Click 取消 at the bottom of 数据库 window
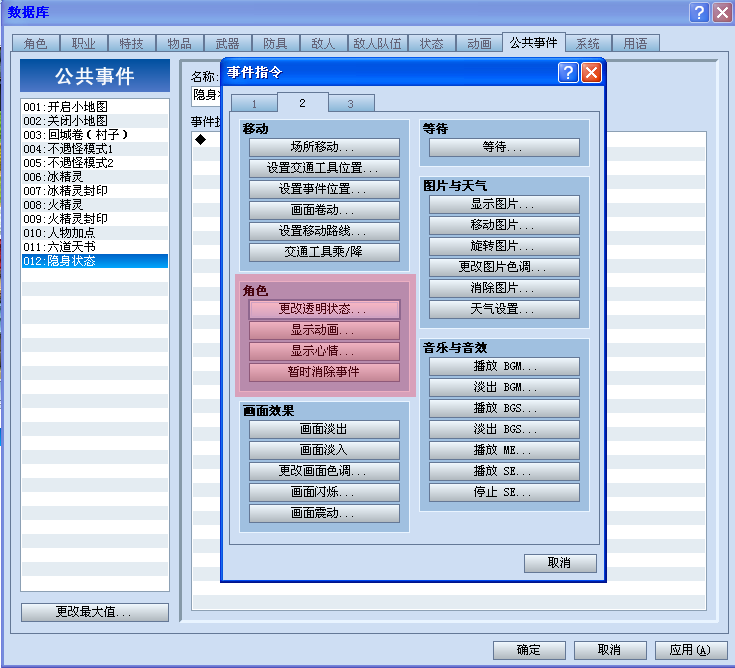The width and height of the screenshot is (735, 668). pyautogui.click(x=610, y=650)
